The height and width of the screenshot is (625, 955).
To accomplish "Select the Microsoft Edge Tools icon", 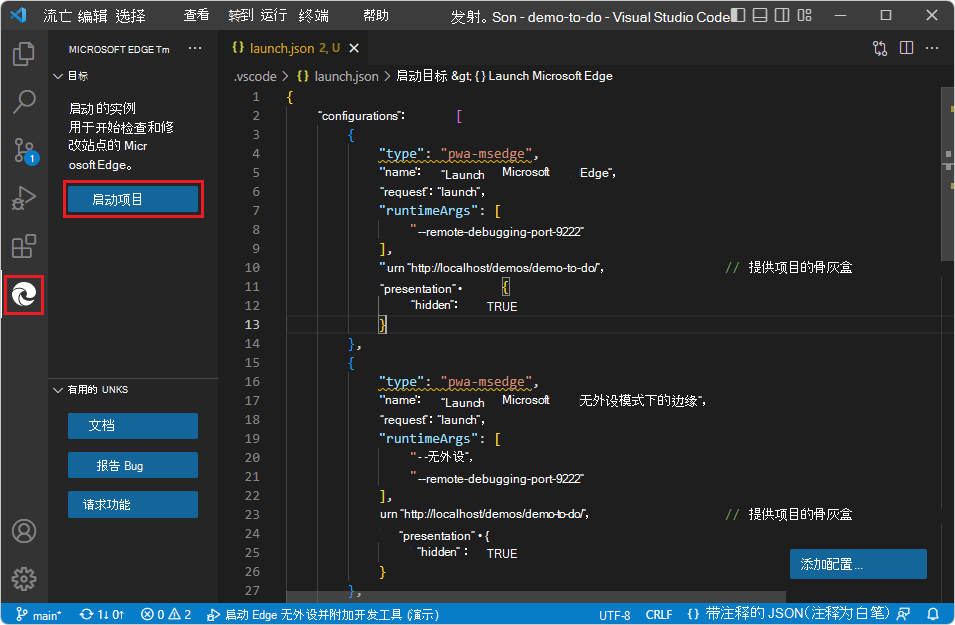I will [x=24, y=295].
